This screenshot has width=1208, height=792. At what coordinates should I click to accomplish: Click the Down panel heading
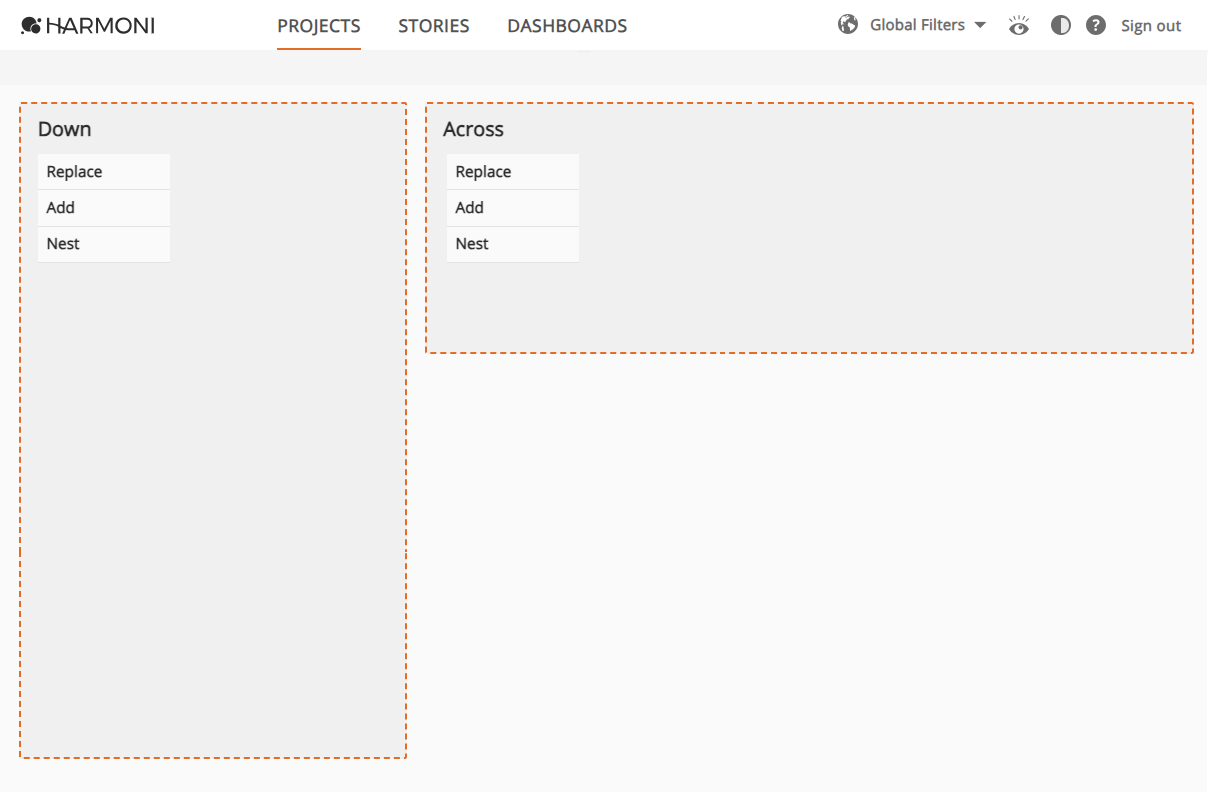tap(65, 129)
